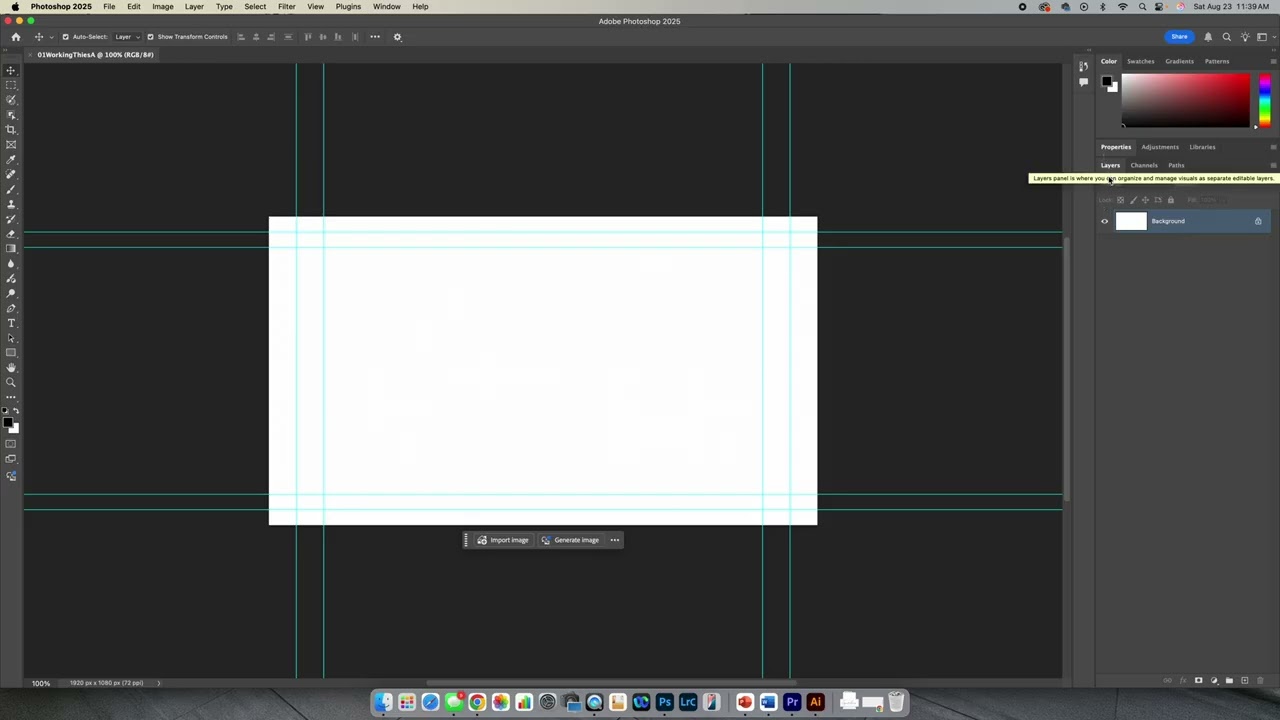
Task: Select the Object Selection tool
Action: (11, 115)
